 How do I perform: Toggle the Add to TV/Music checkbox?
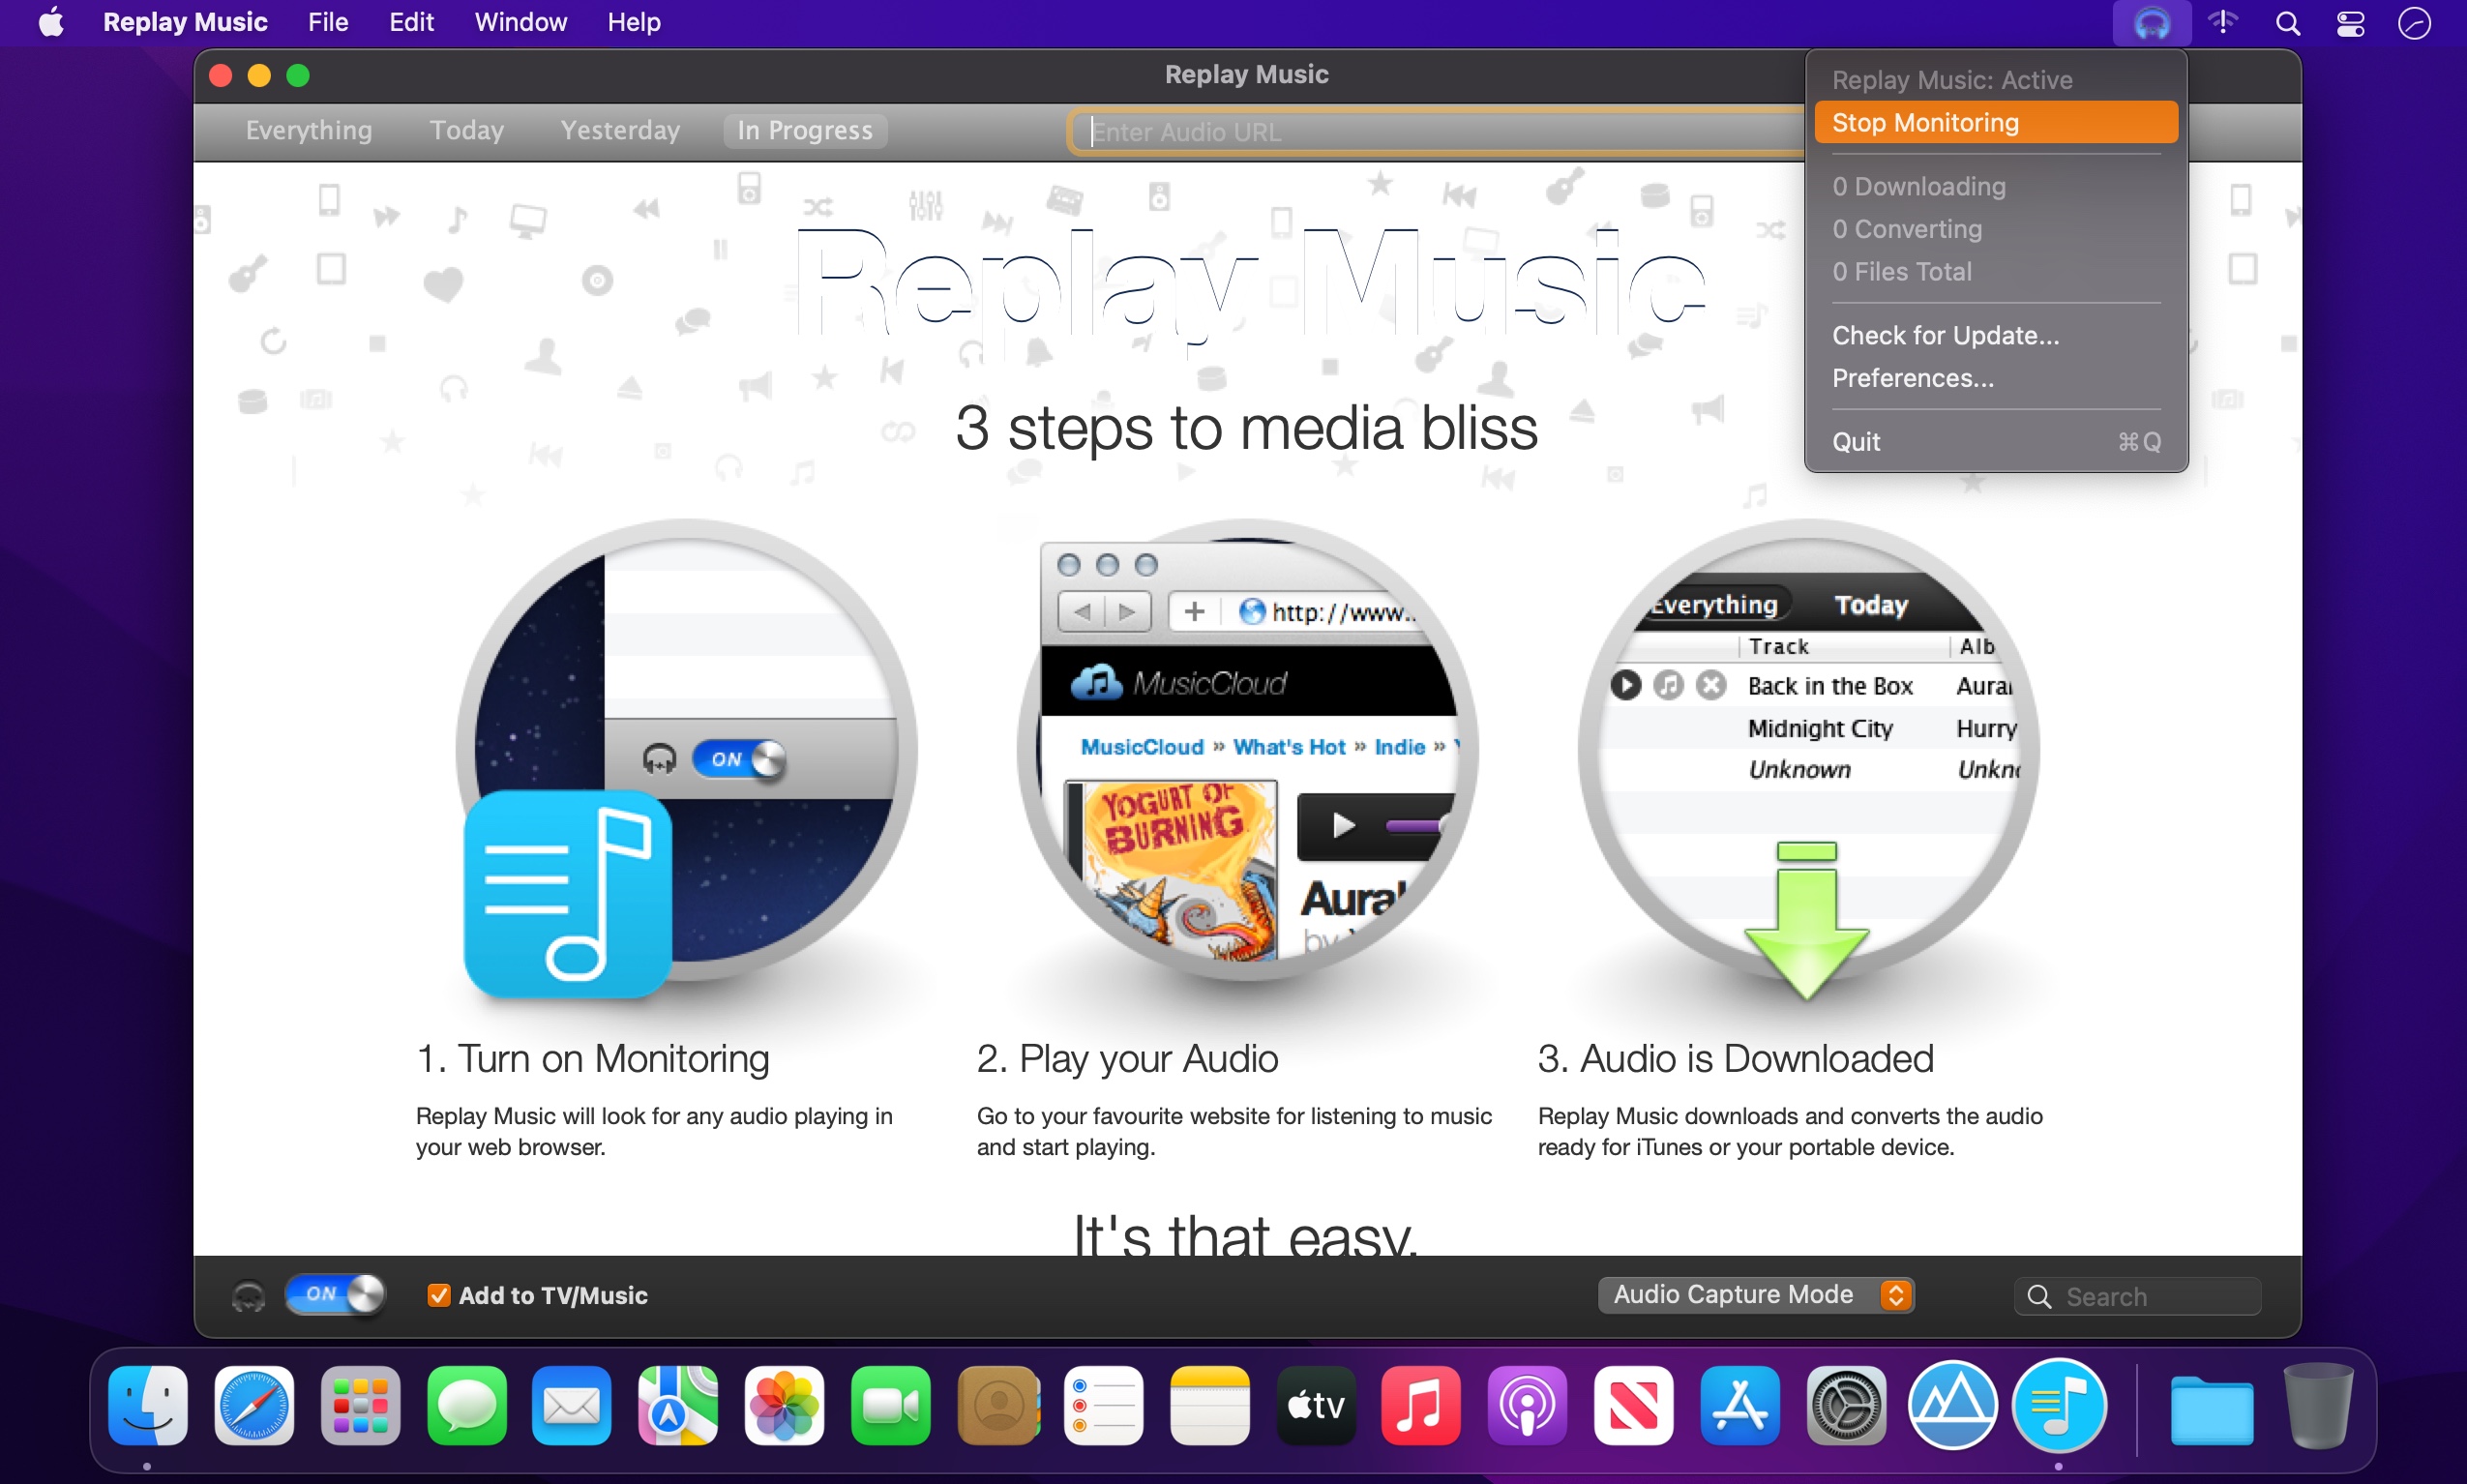click(x=433, y=1293)
